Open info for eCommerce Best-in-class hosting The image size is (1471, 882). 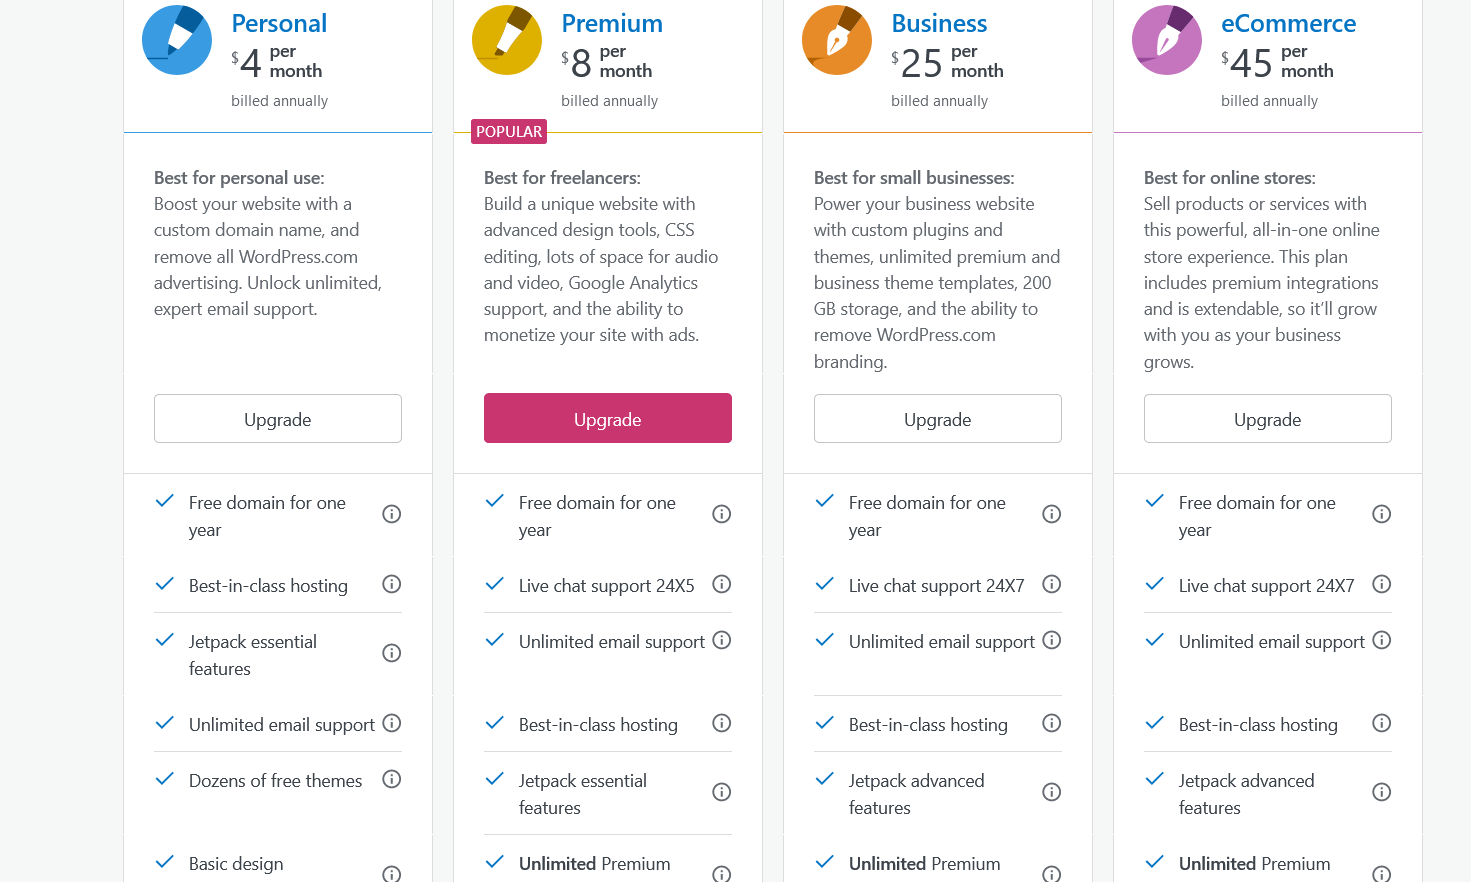click(1382, 723)
